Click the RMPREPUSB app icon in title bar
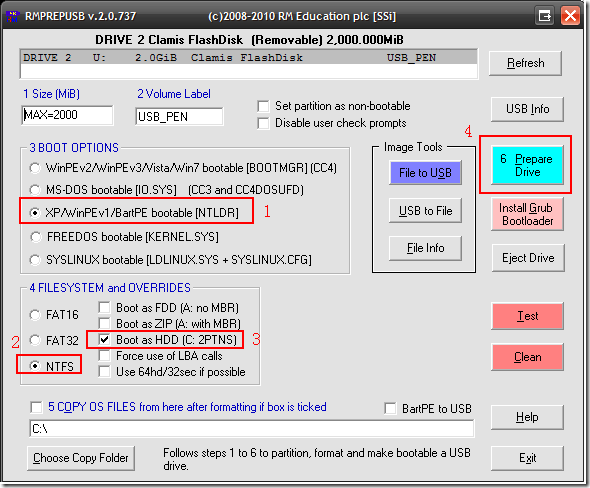This screenshot has width=590, height=488. click(x=12, y=16)
